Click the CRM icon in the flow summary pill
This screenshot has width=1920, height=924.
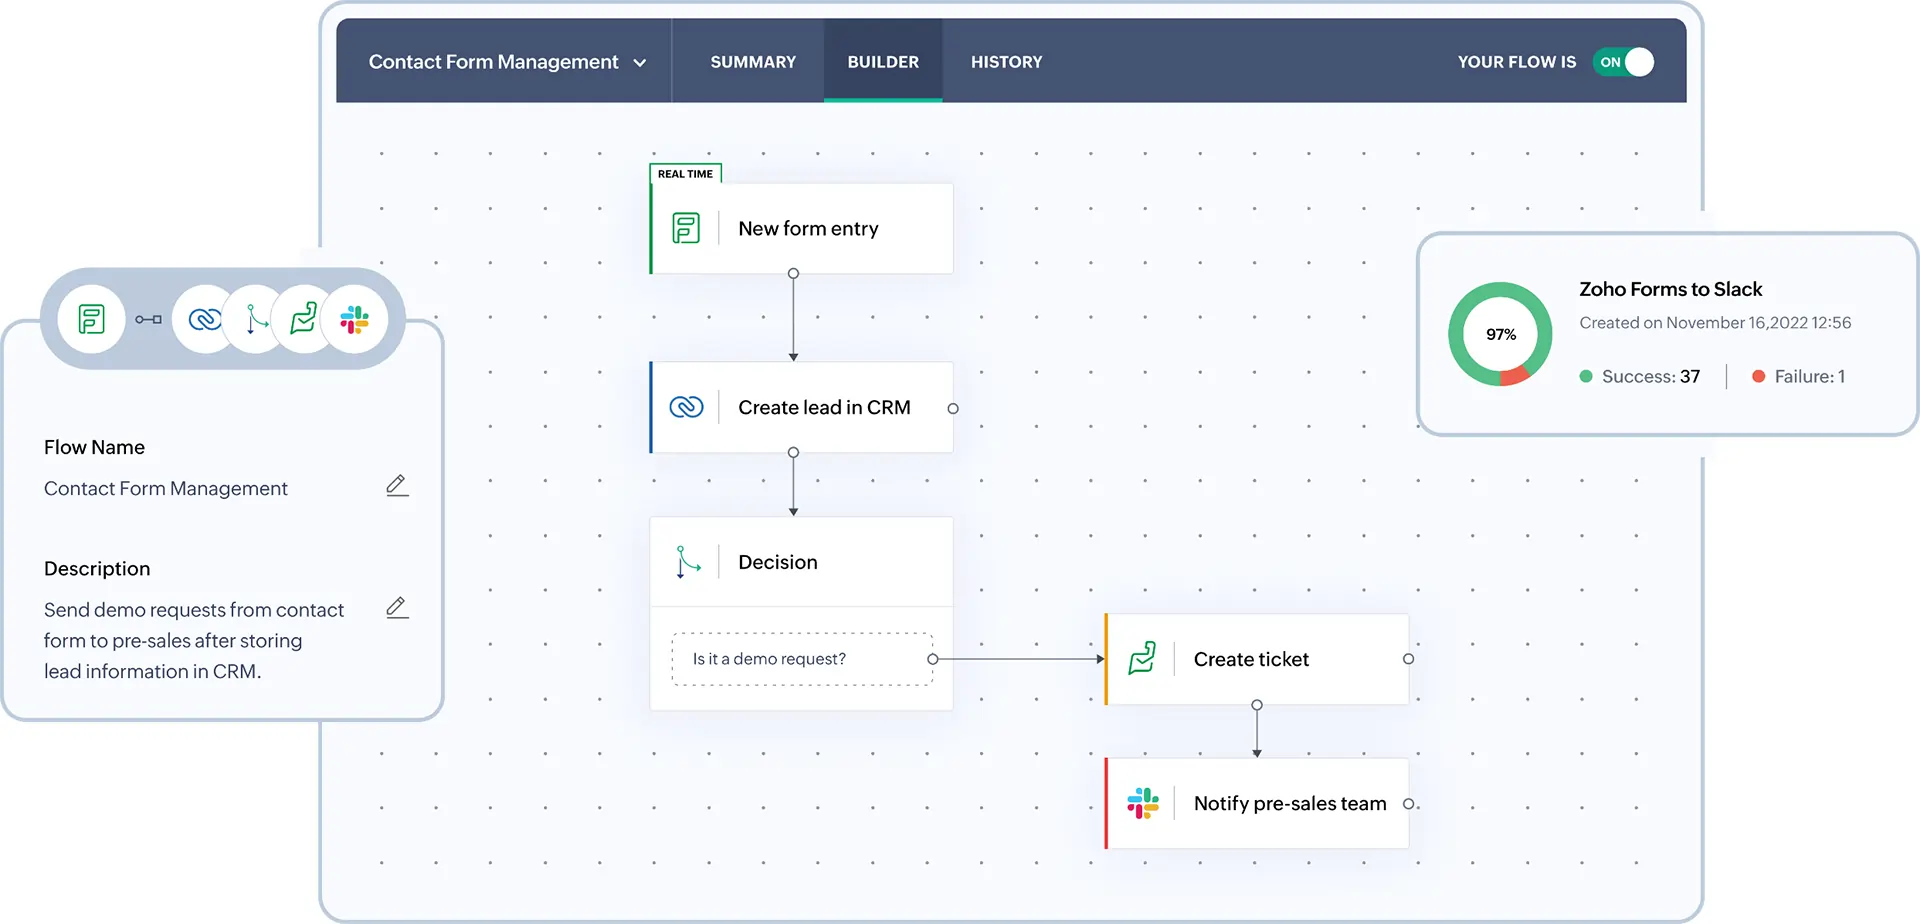[204, 319]
